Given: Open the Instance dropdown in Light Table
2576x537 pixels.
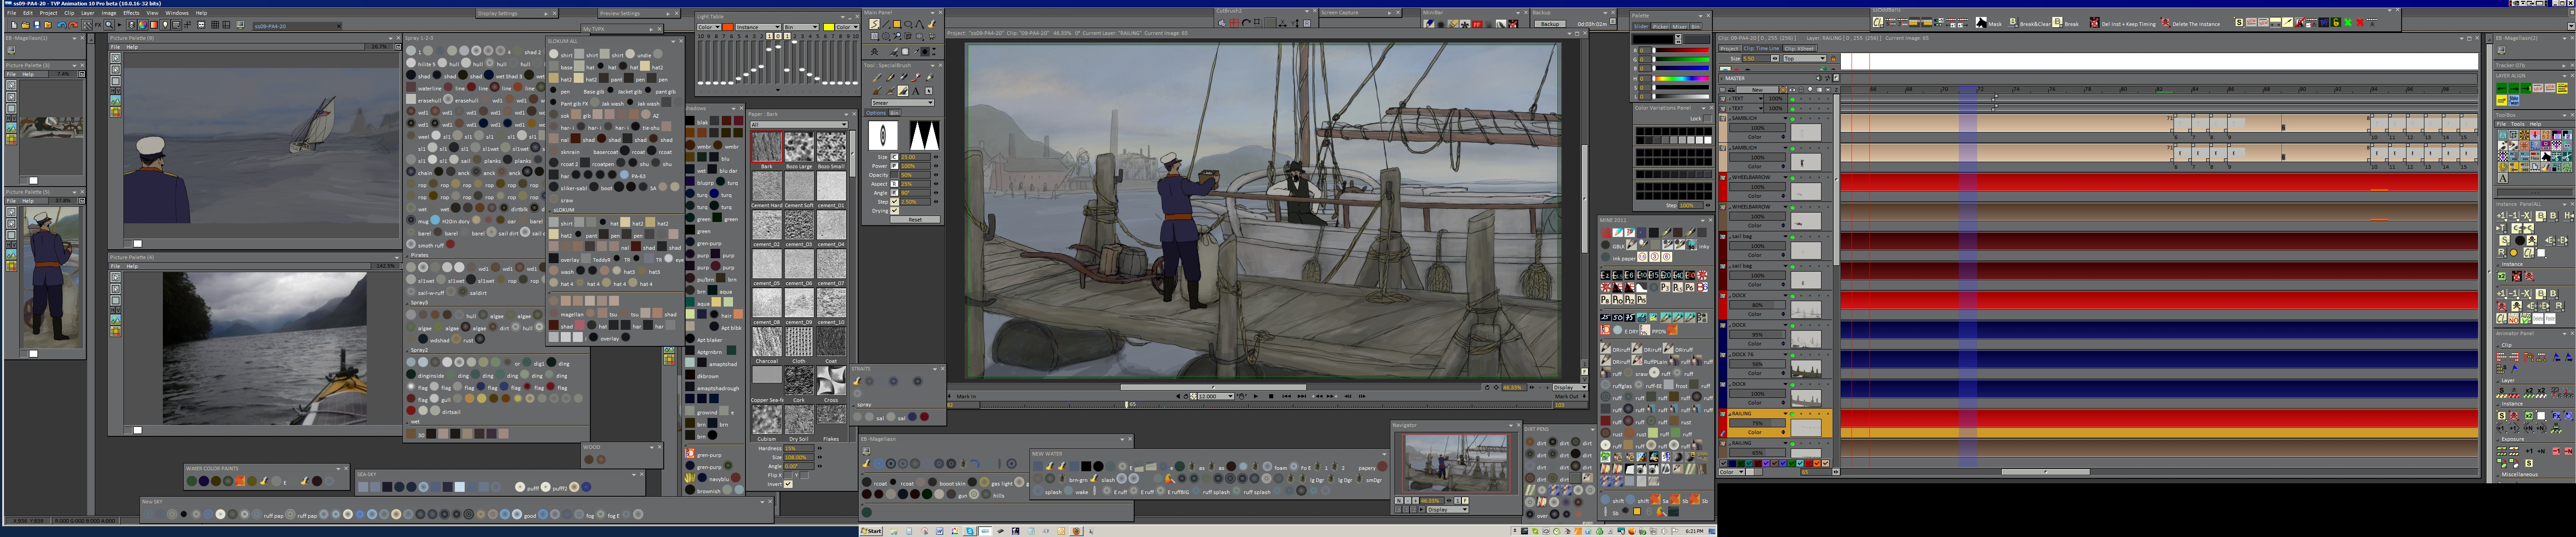Looking at the screenshot, I should (759, 27).
